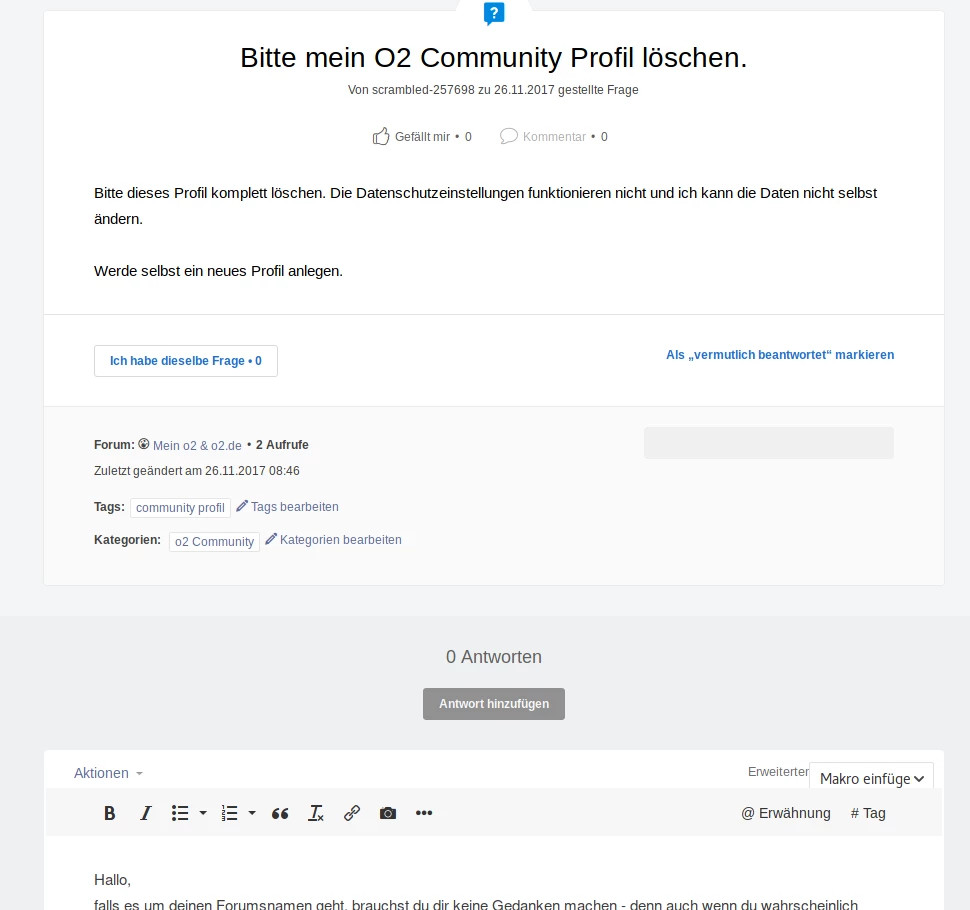Open the bulleted list style dropdown arrow

pyautogui.click(x=203, y=813)
